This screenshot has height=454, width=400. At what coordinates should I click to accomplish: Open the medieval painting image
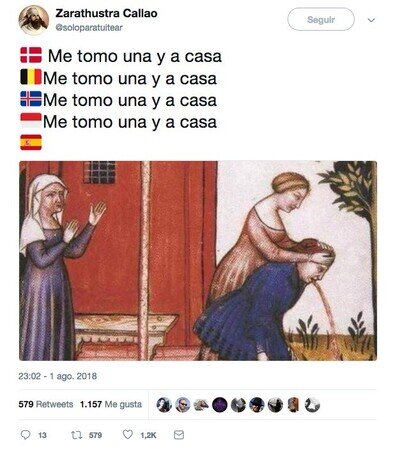[x=198, y=261]
